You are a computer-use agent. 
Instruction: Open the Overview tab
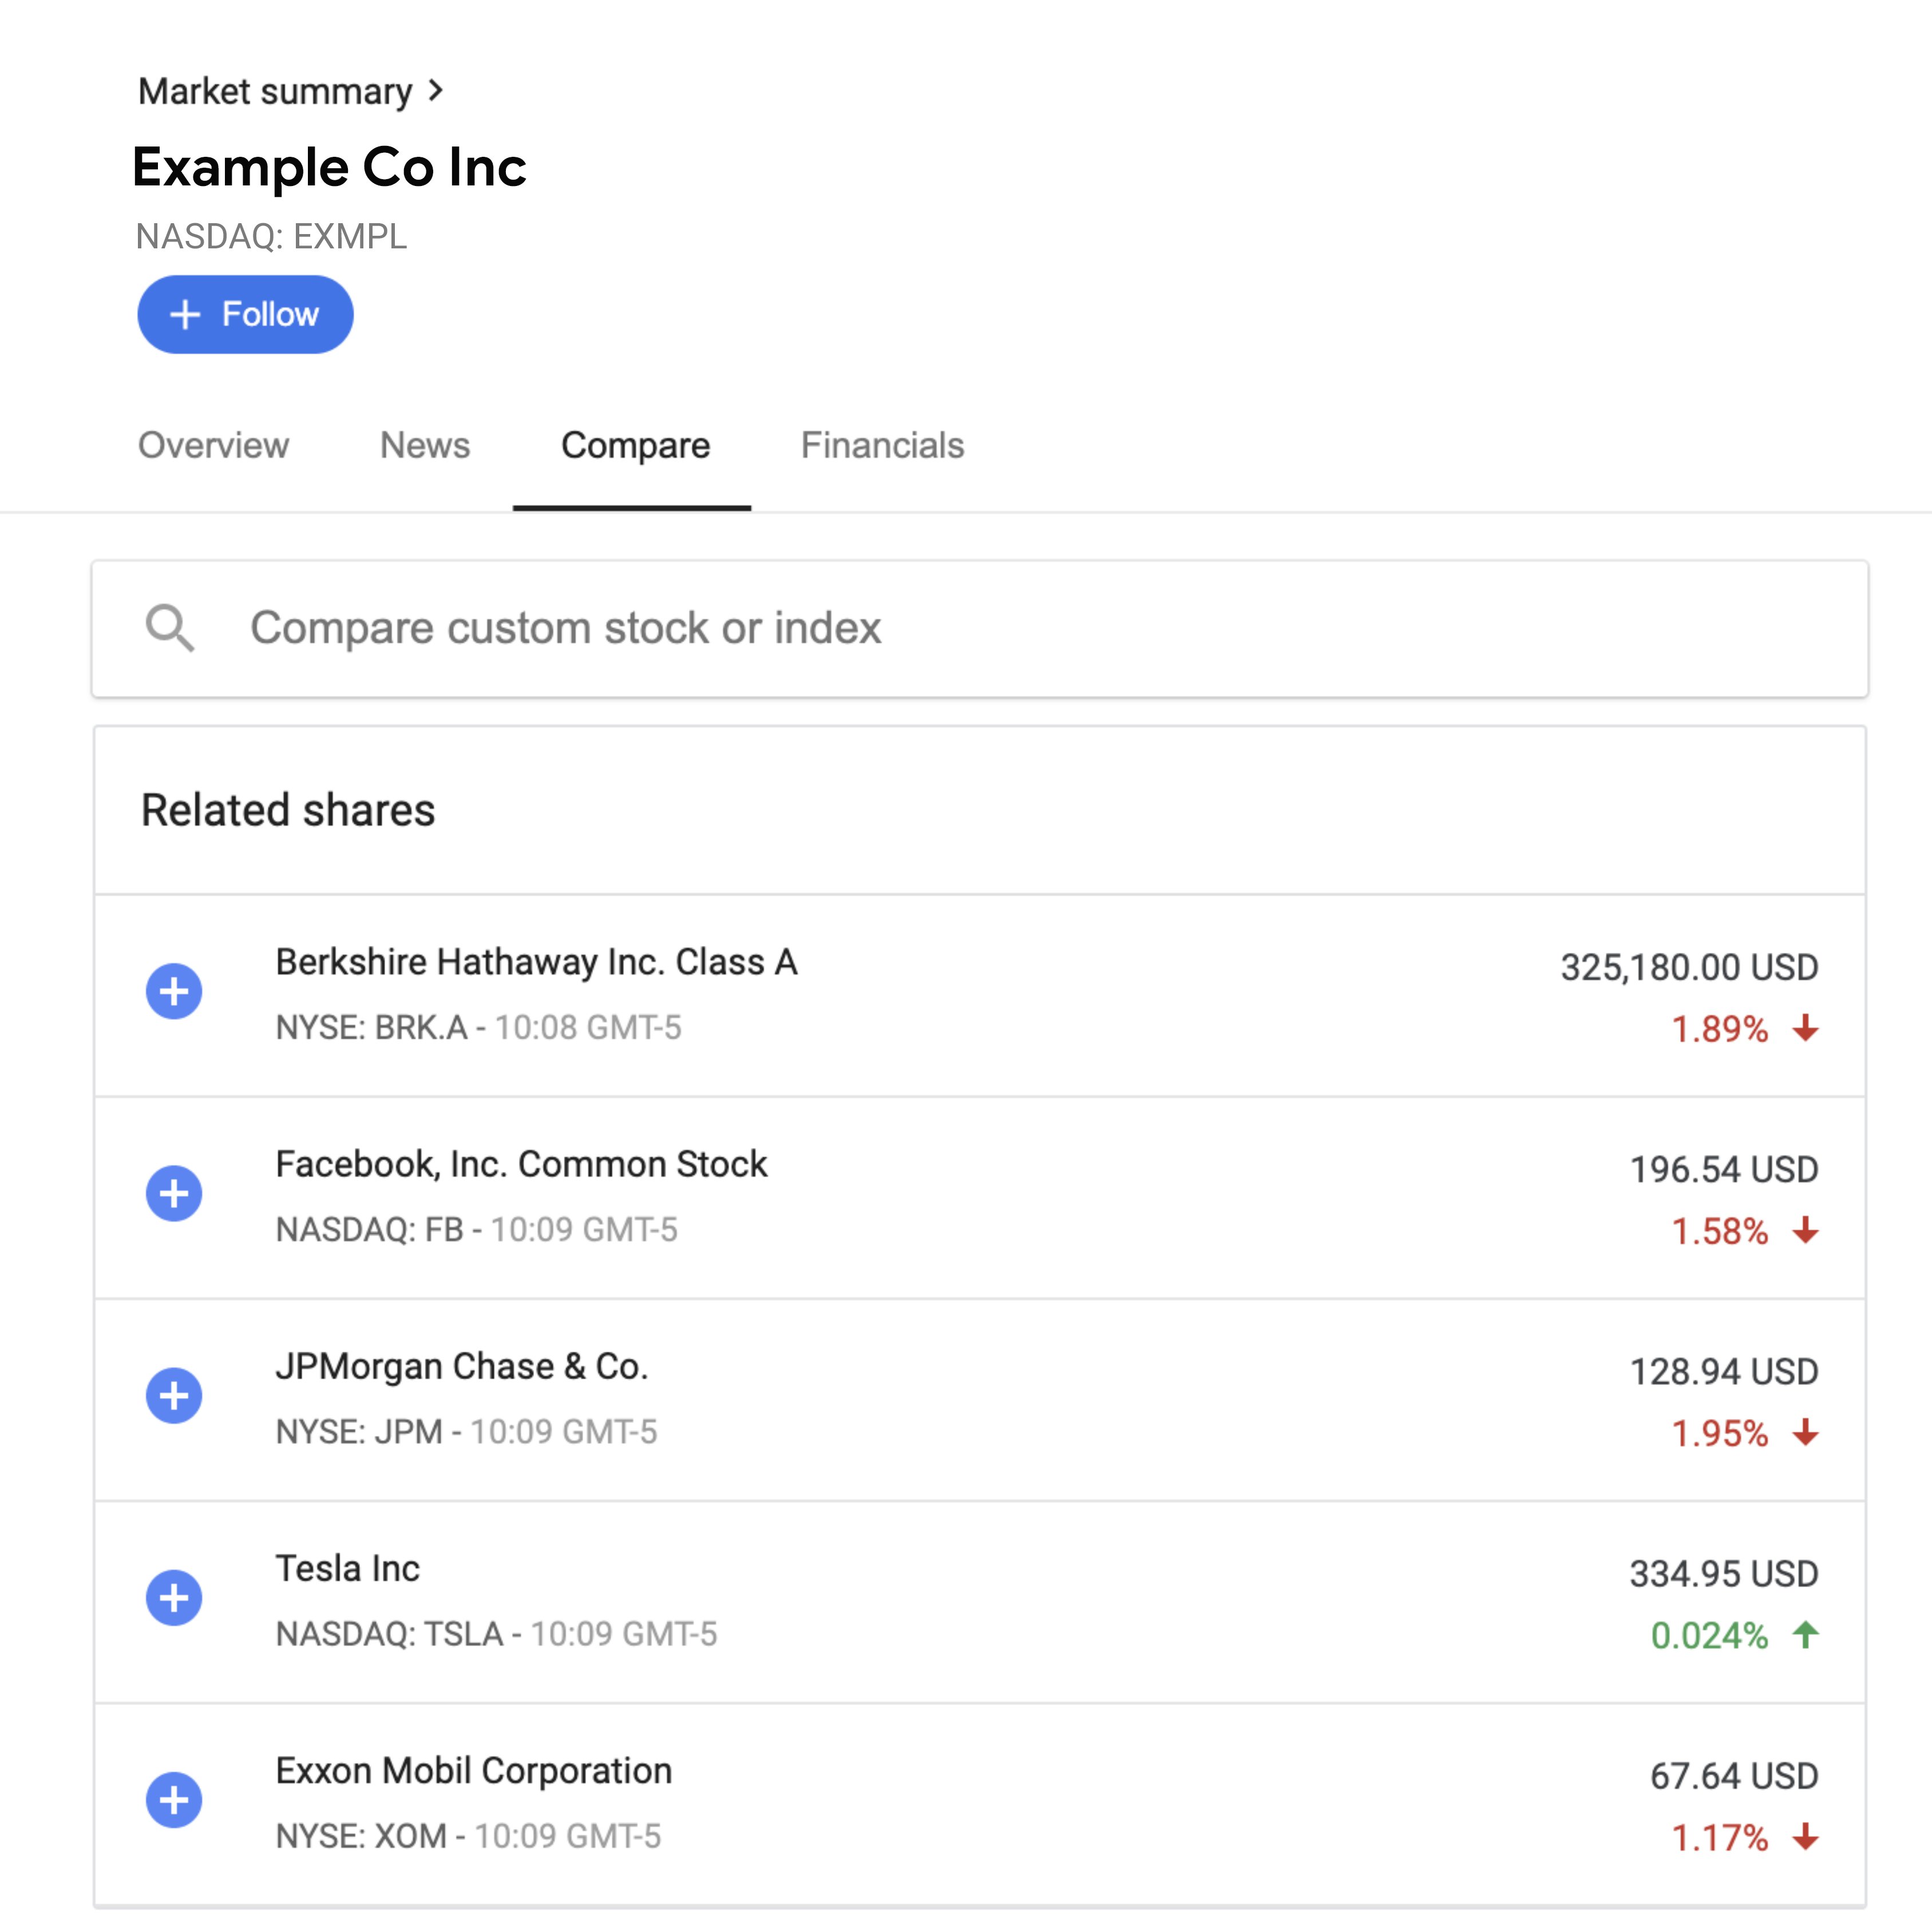pyautogui.click(x=213, y=445)
